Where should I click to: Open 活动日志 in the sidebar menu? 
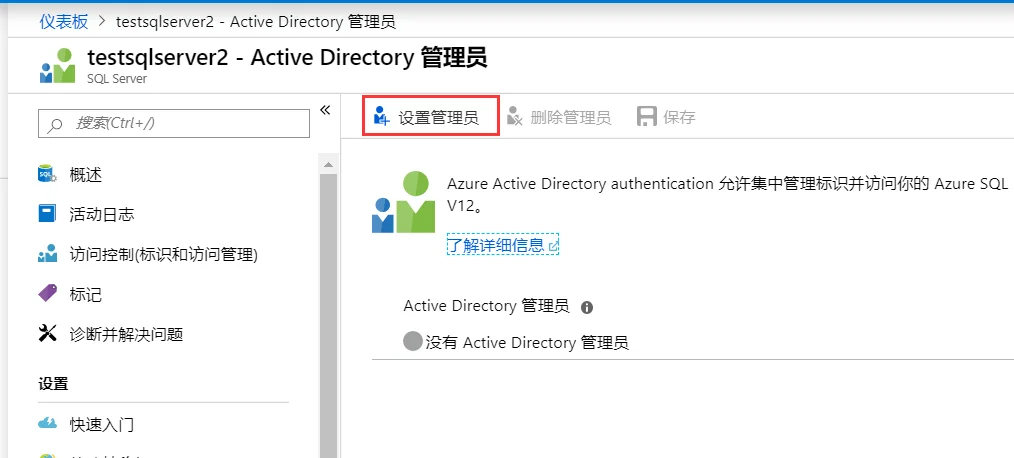tap(102, 214)
